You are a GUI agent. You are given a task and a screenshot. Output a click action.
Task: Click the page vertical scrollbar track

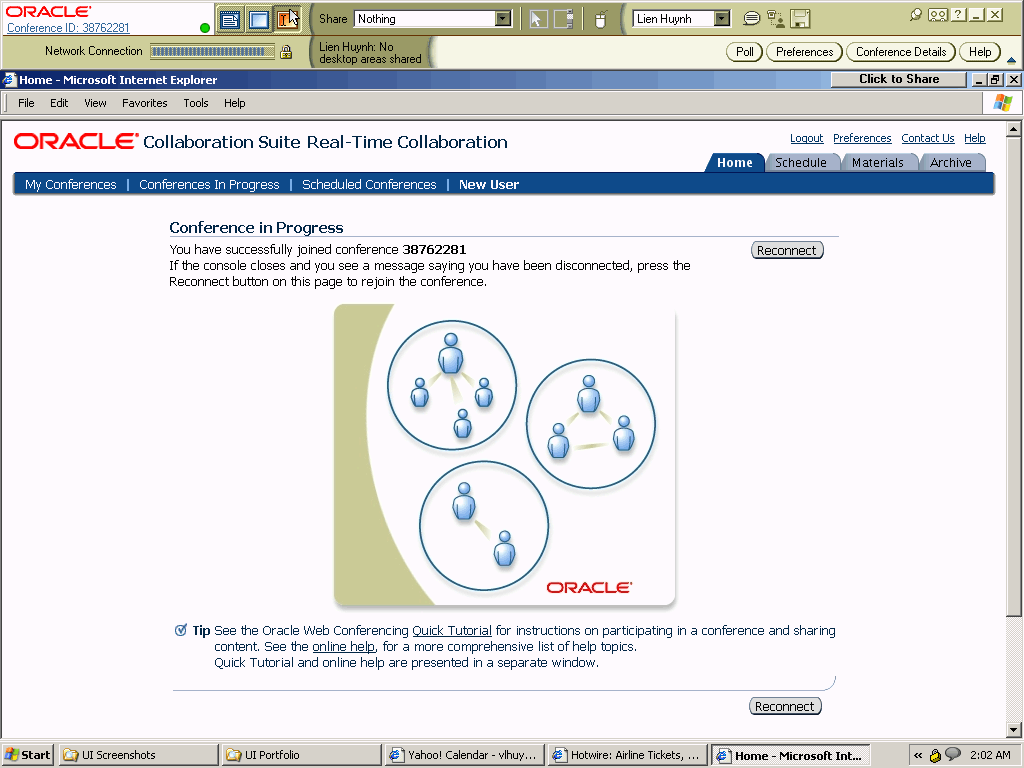click(1013, 669)
